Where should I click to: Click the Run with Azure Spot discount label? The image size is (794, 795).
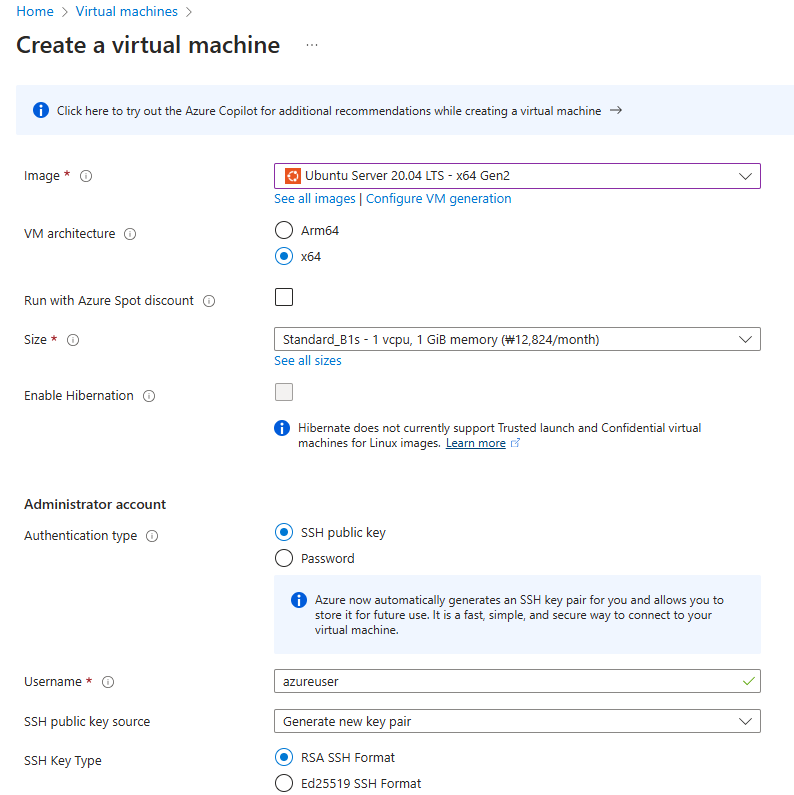pos(109,301)
